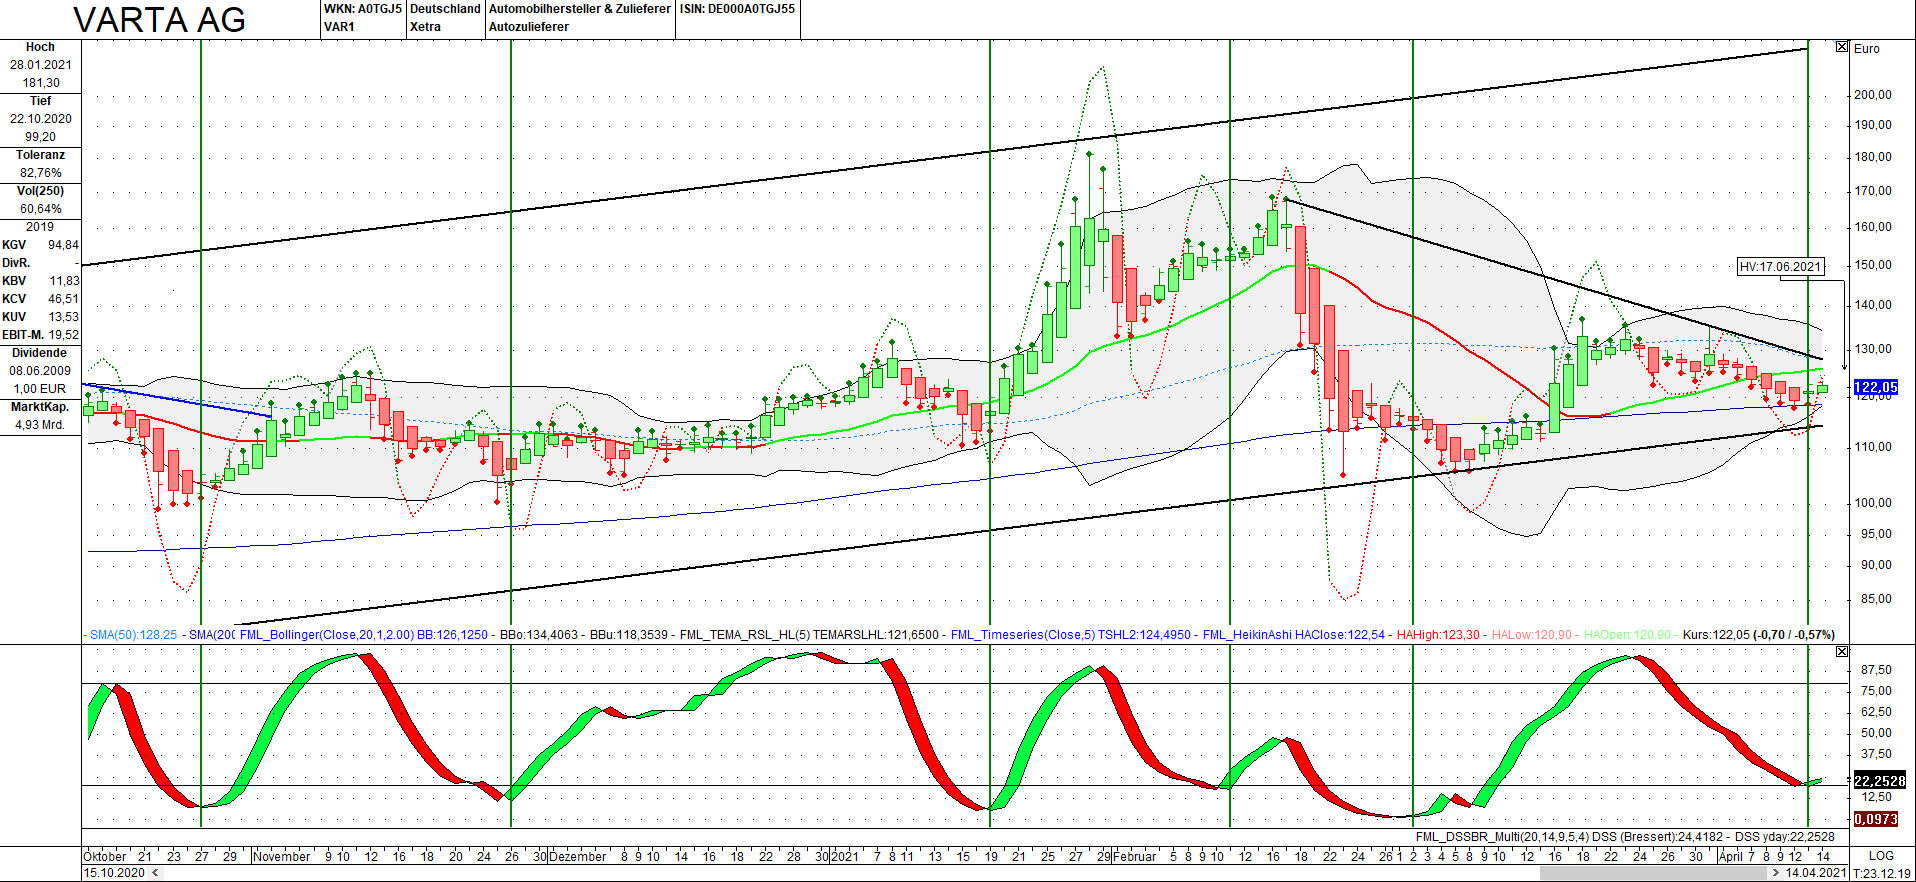Click the end date 14.04.2021
This screenshot has height=882, width=1916.
pos(1815,873)
